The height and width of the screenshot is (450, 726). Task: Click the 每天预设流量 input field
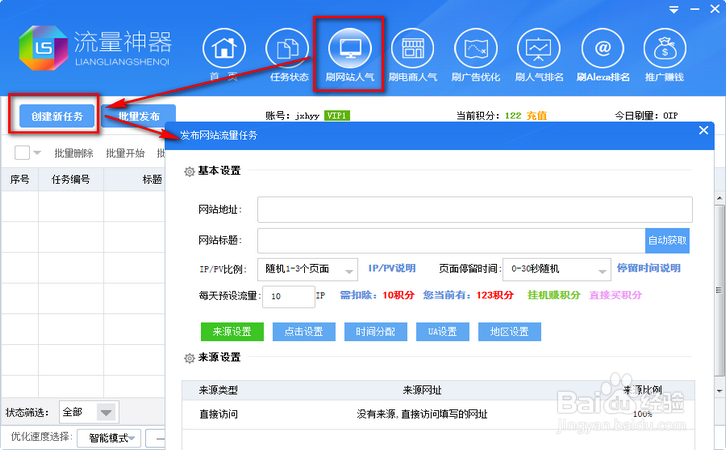[288, 296]
